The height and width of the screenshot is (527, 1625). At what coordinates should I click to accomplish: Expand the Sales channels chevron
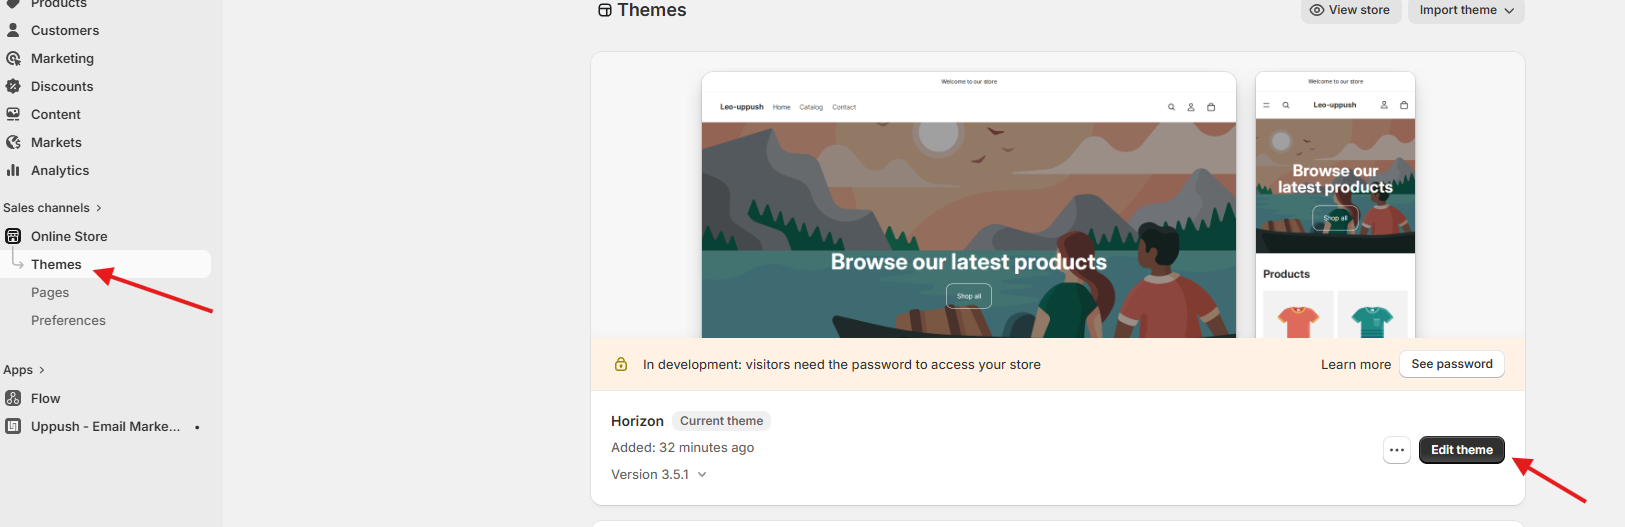[99, 208]
